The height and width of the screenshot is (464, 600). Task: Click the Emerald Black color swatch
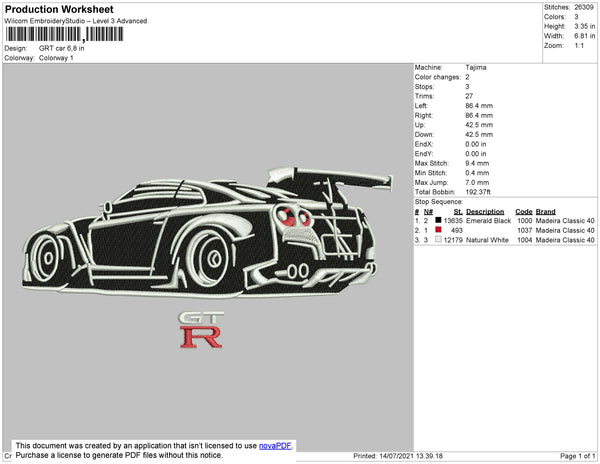pos(438,220)
